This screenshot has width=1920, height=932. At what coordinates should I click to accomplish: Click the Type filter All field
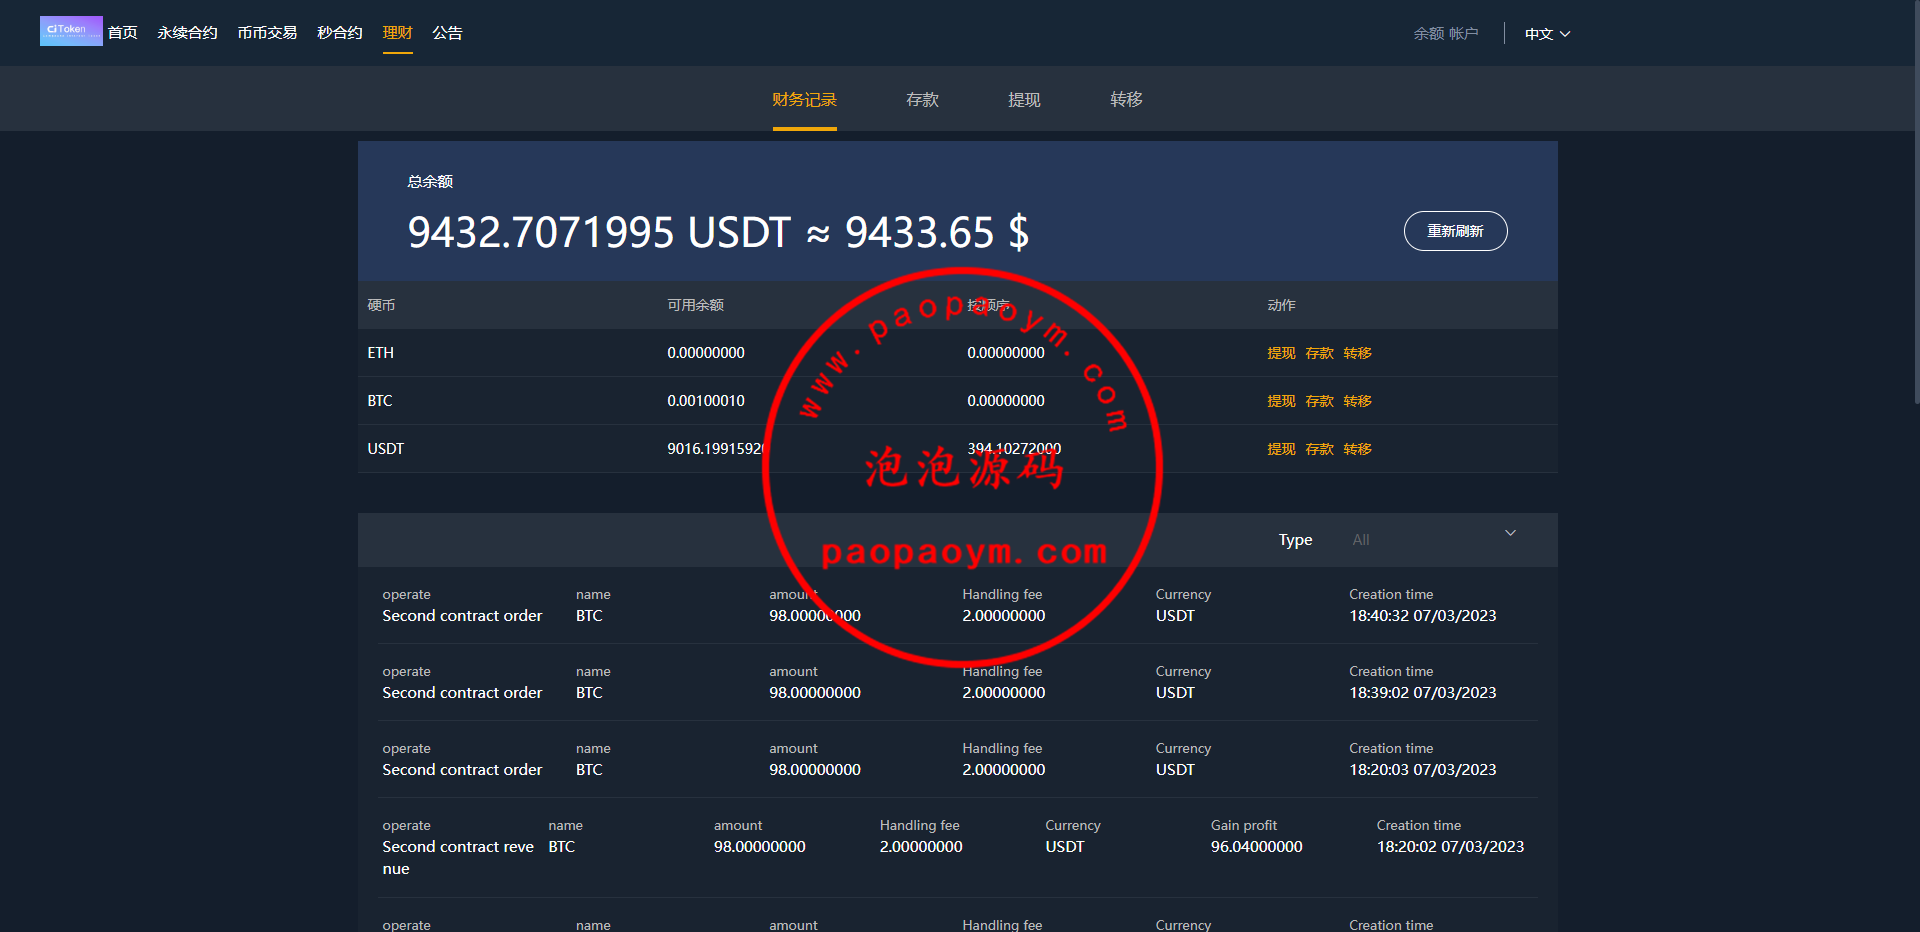point(1420,540)
